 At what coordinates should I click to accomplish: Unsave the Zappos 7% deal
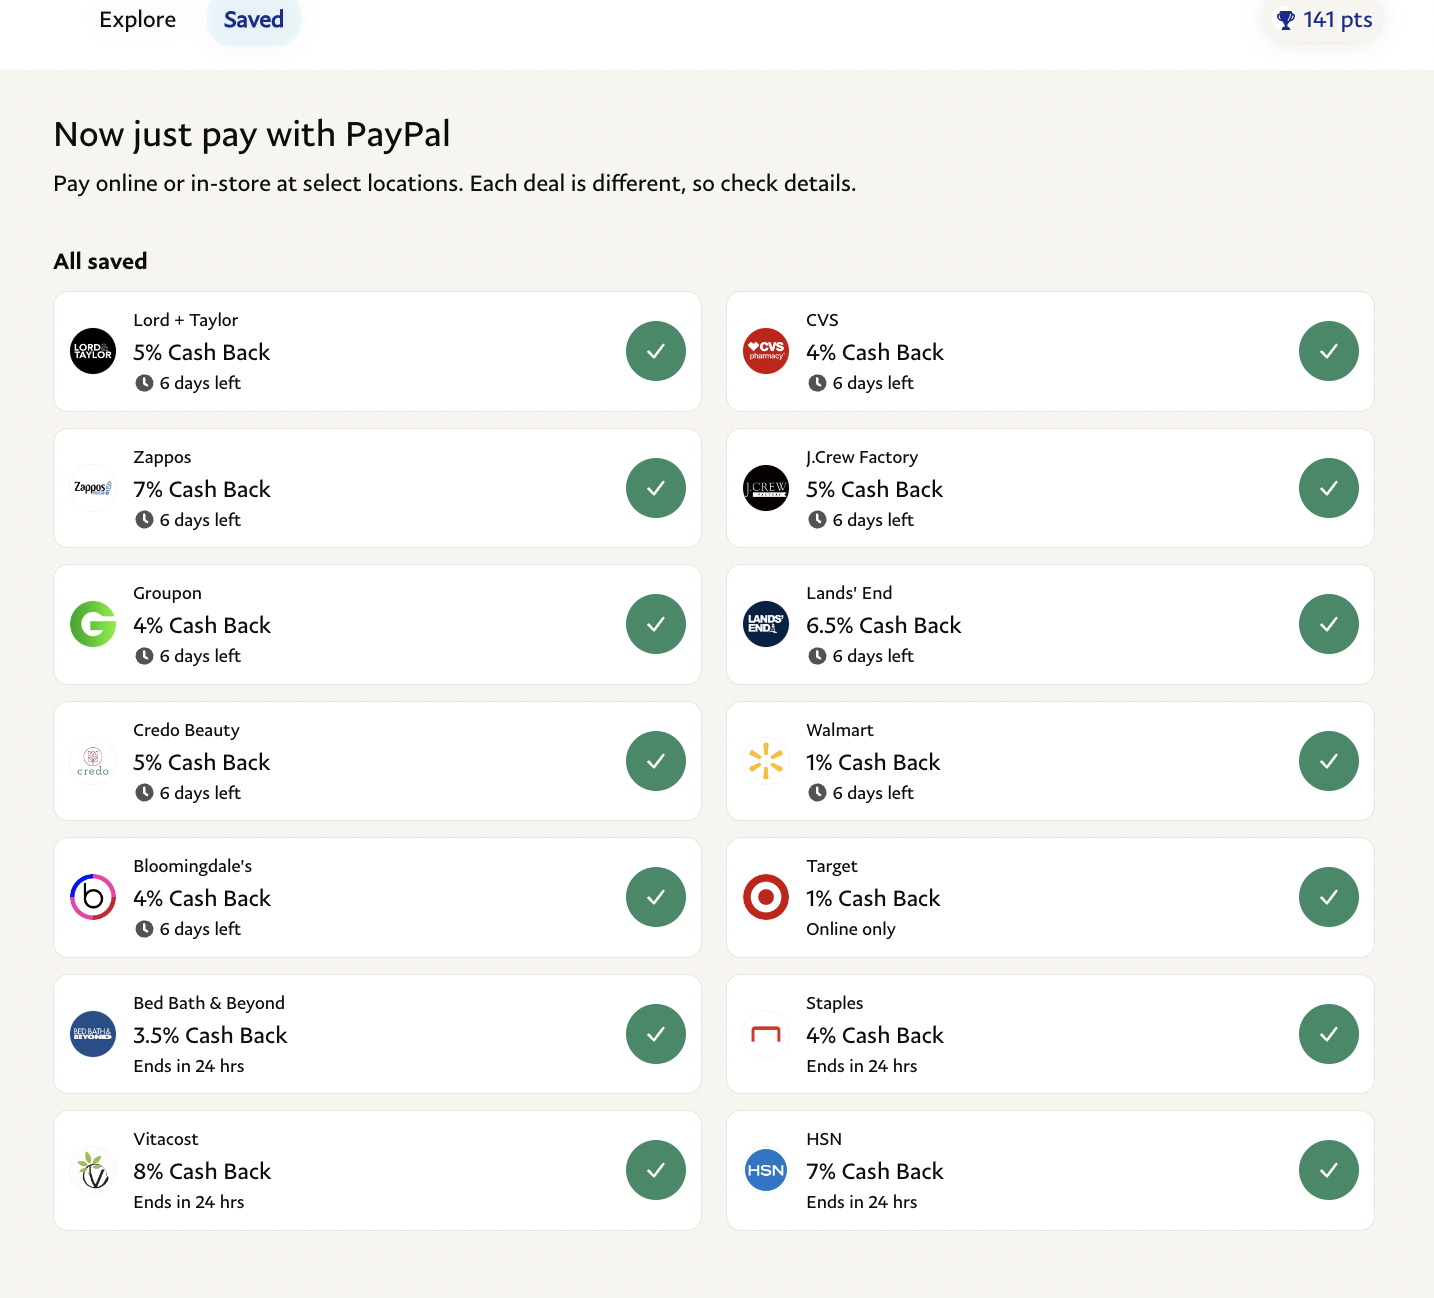click(656, 488)
